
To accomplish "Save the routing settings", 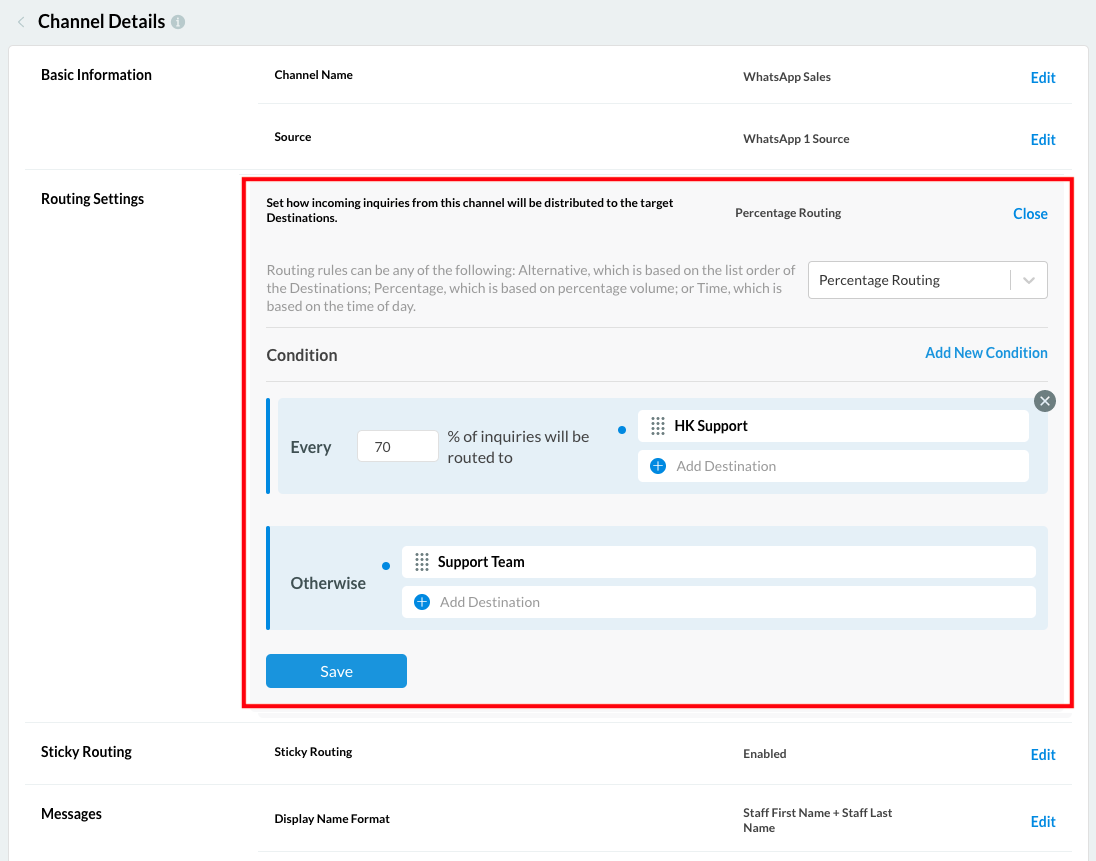I will tap(336, 671).
